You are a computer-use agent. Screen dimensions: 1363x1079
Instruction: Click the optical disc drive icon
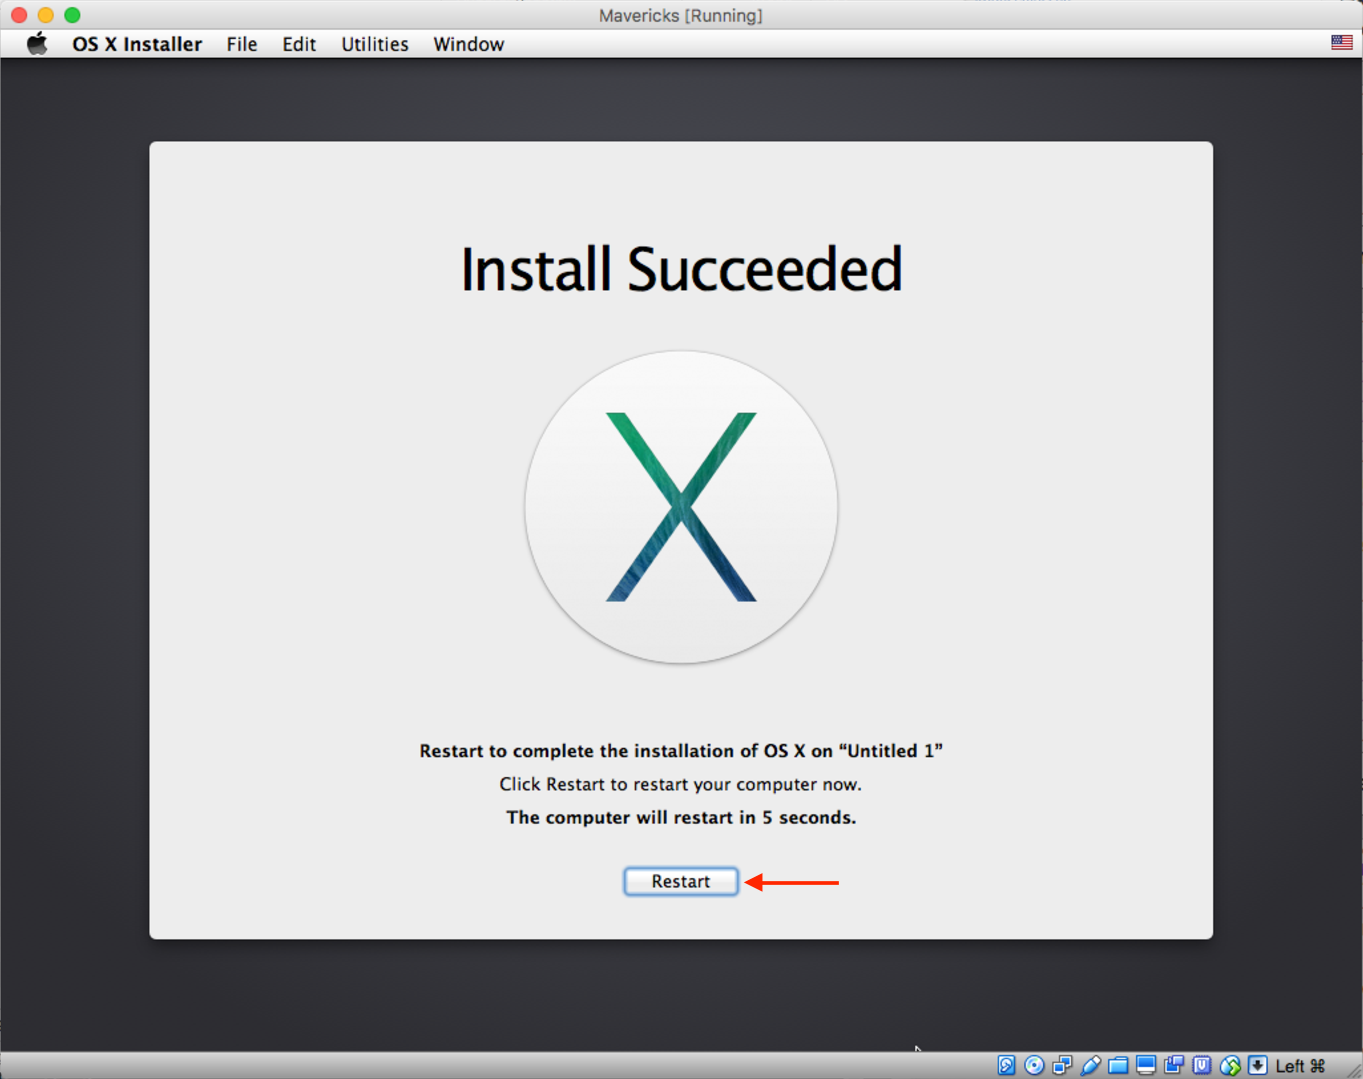click(1034, 1066)
